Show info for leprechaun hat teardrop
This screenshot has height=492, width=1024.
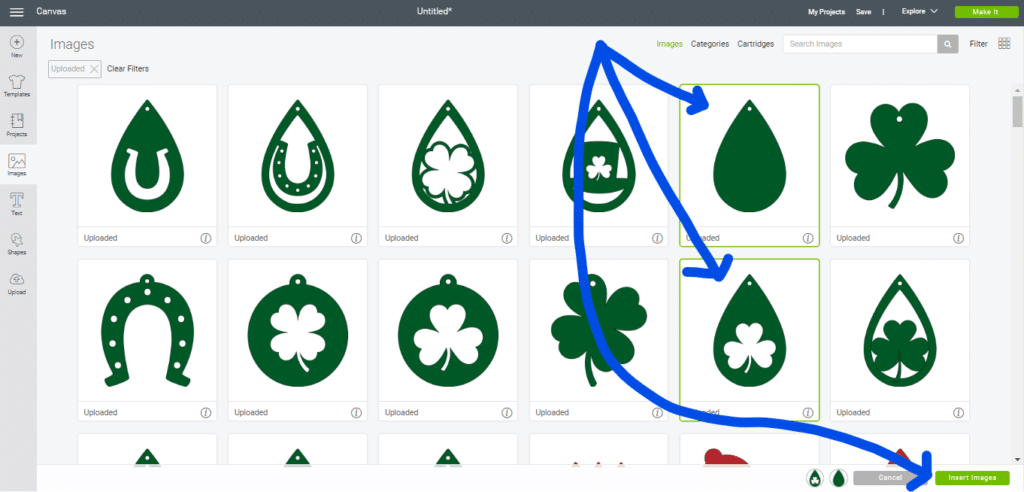pos(657,238)
